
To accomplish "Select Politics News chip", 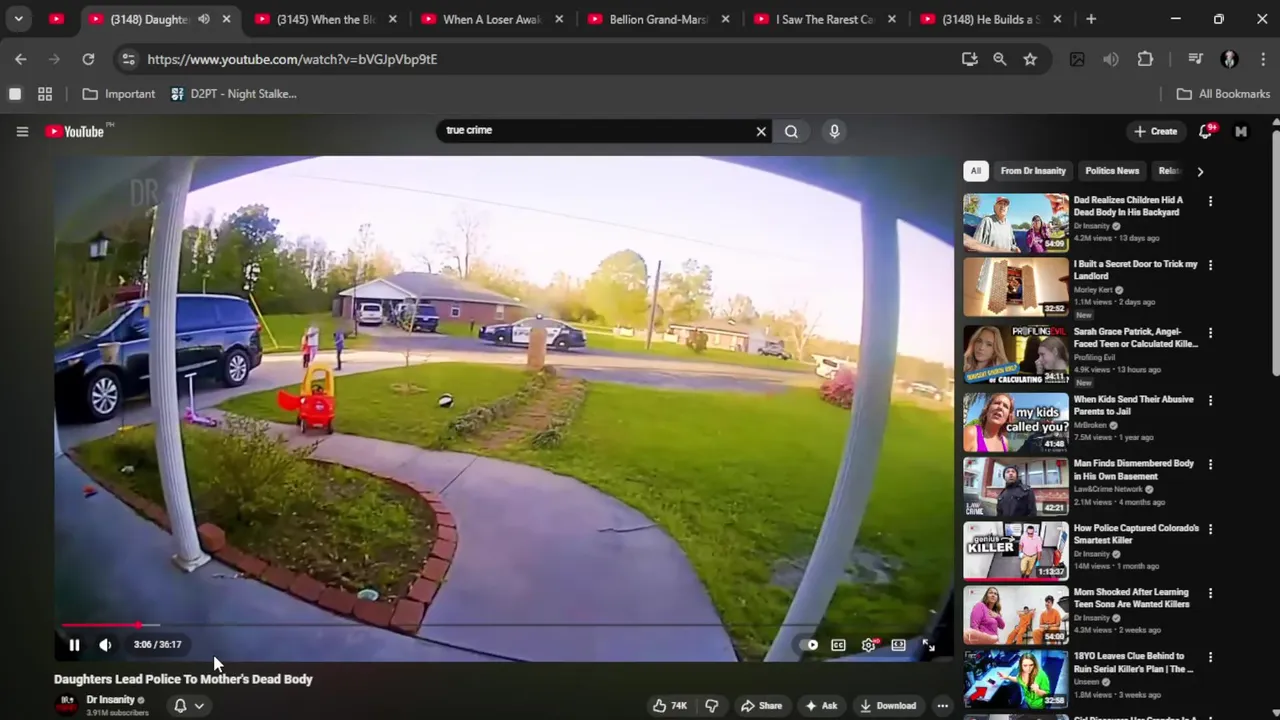I will pyautogui.click(x=1112, y=171).
